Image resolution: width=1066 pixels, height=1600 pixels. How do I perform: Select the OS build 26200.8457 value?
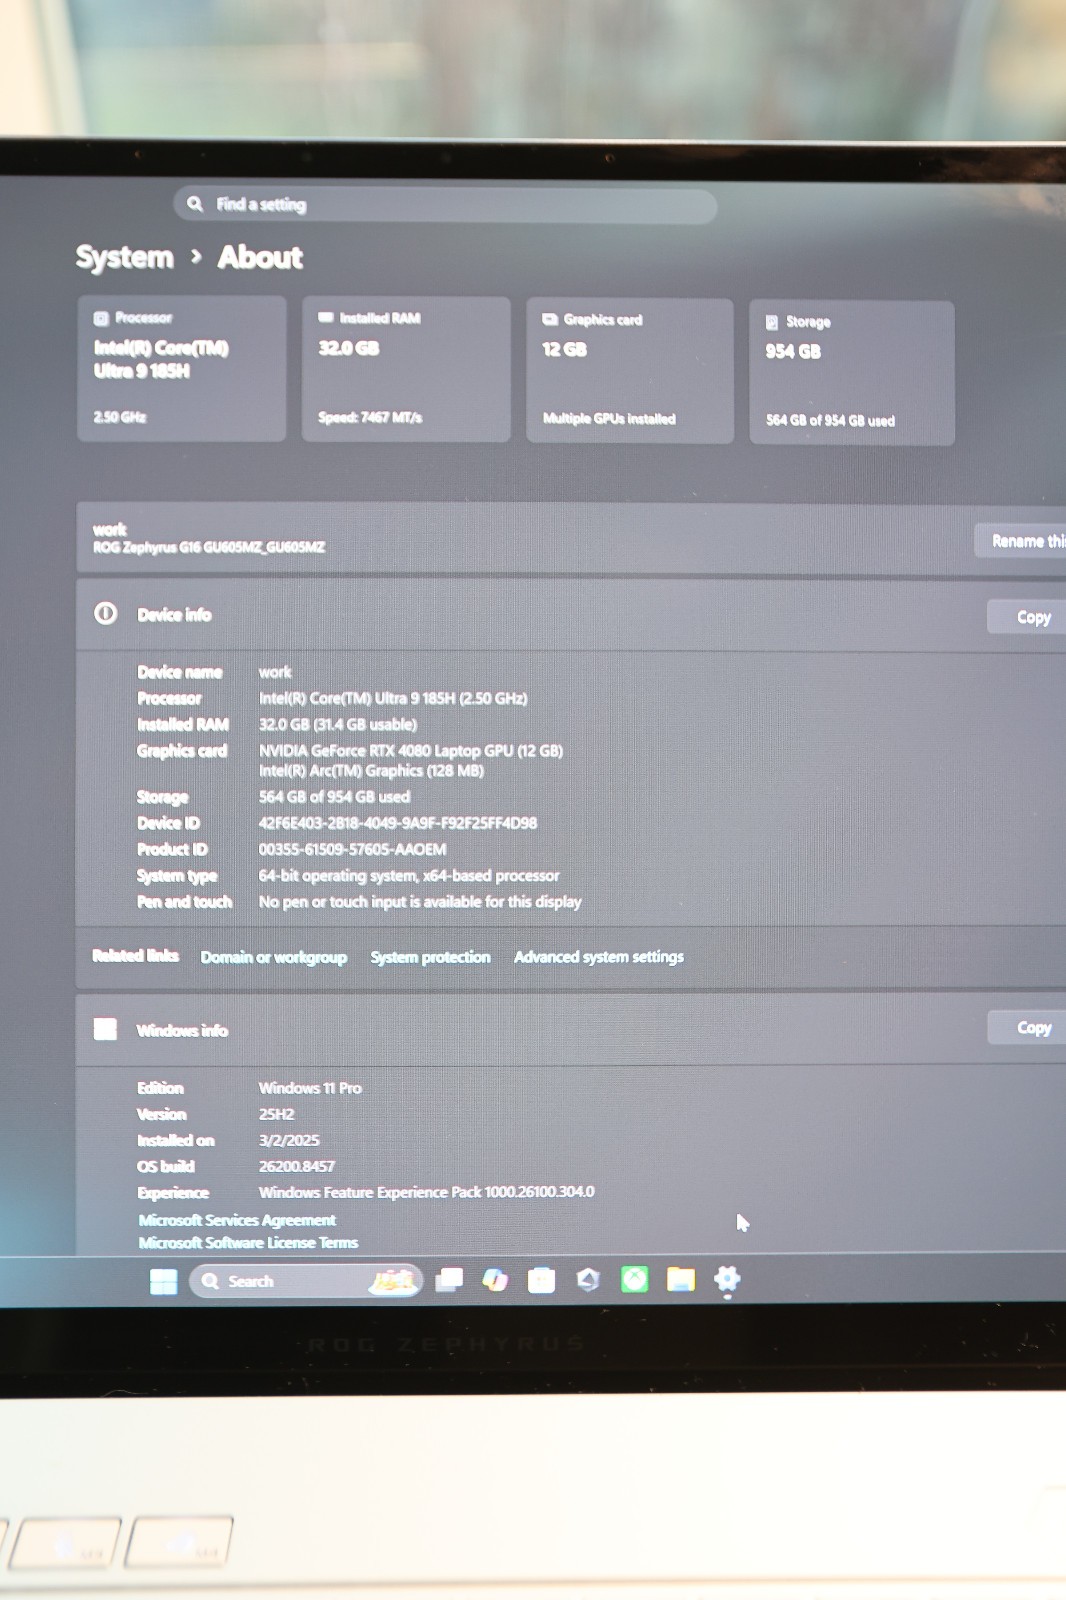(x=297, y=1166)
